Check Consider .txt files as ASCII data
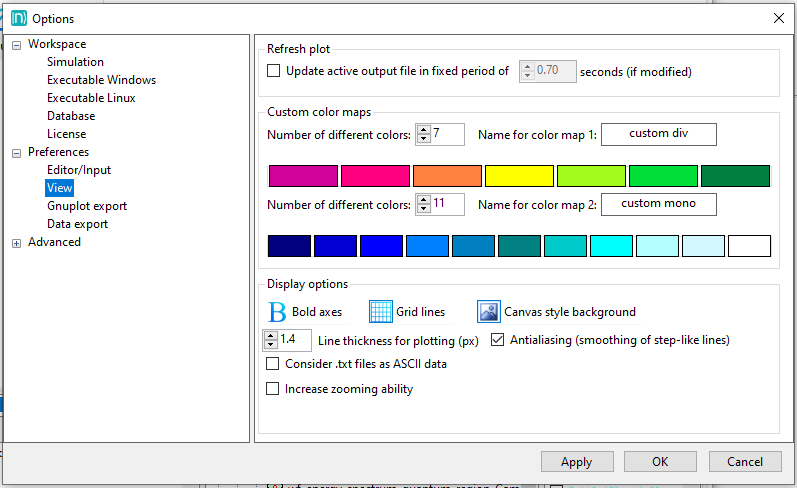The height and width of the screenshot is (488, 797). [x=274, y=364]
